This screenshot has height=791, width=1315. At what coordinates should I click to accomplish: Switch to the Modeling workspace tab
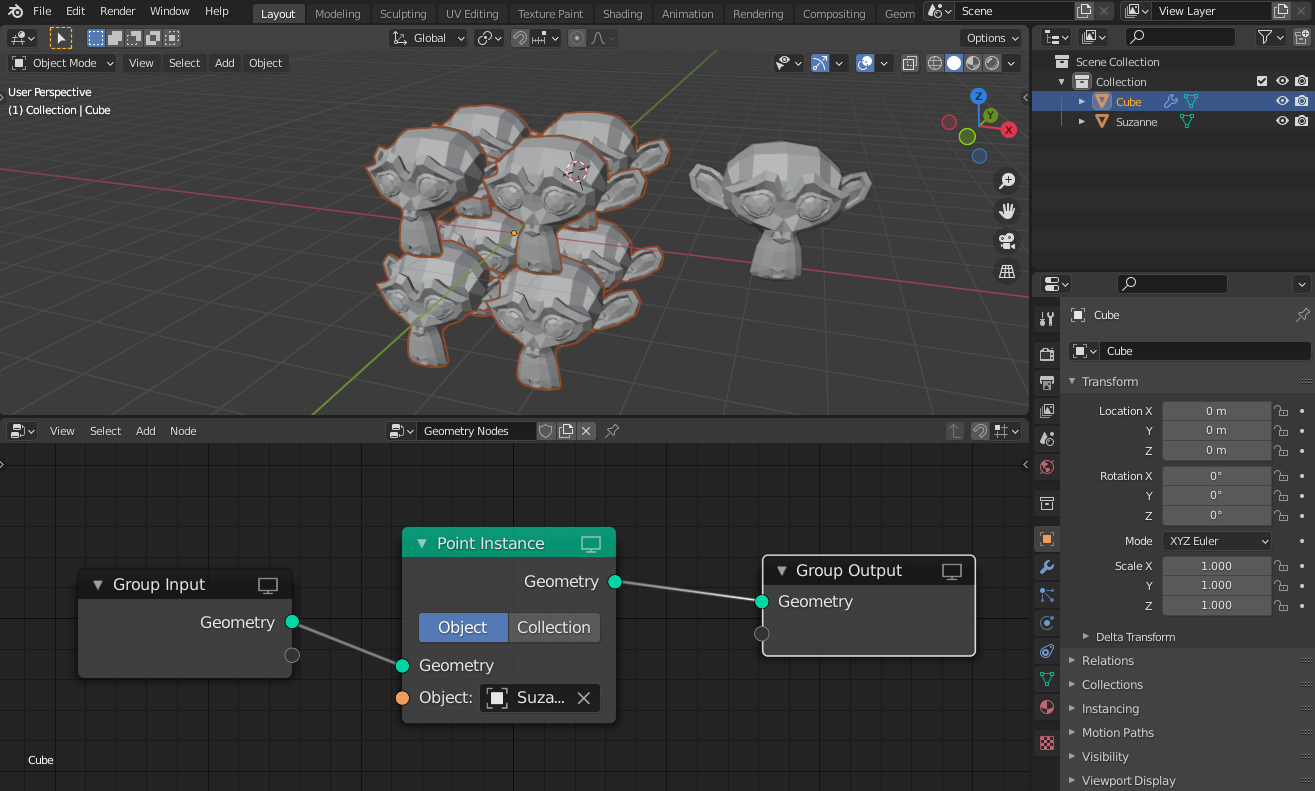(x=337, y=14)
